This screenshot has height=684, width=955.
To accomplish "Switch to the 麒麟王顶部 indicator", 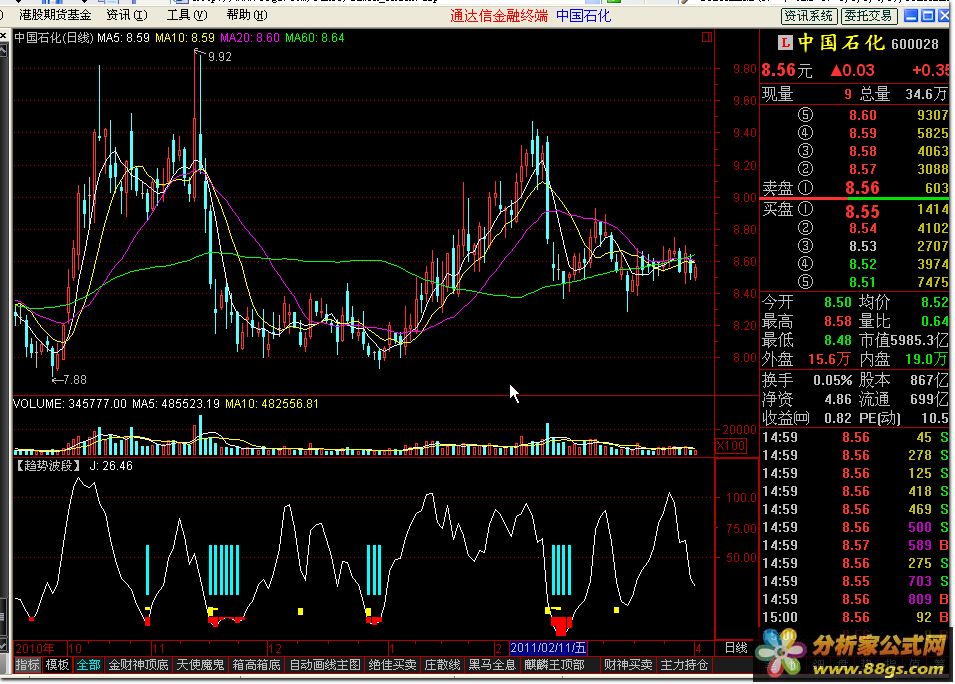I will pyautogui.click(x=554, y=665).
